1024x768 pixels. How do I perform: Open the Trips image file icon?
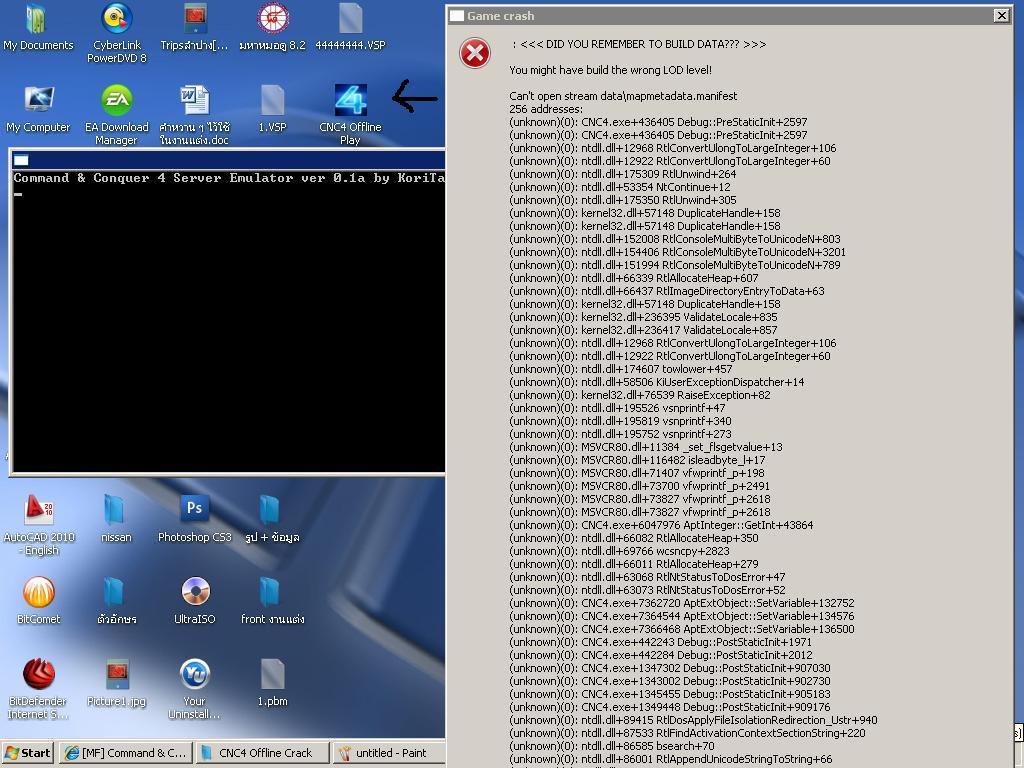tap(195, 27)
